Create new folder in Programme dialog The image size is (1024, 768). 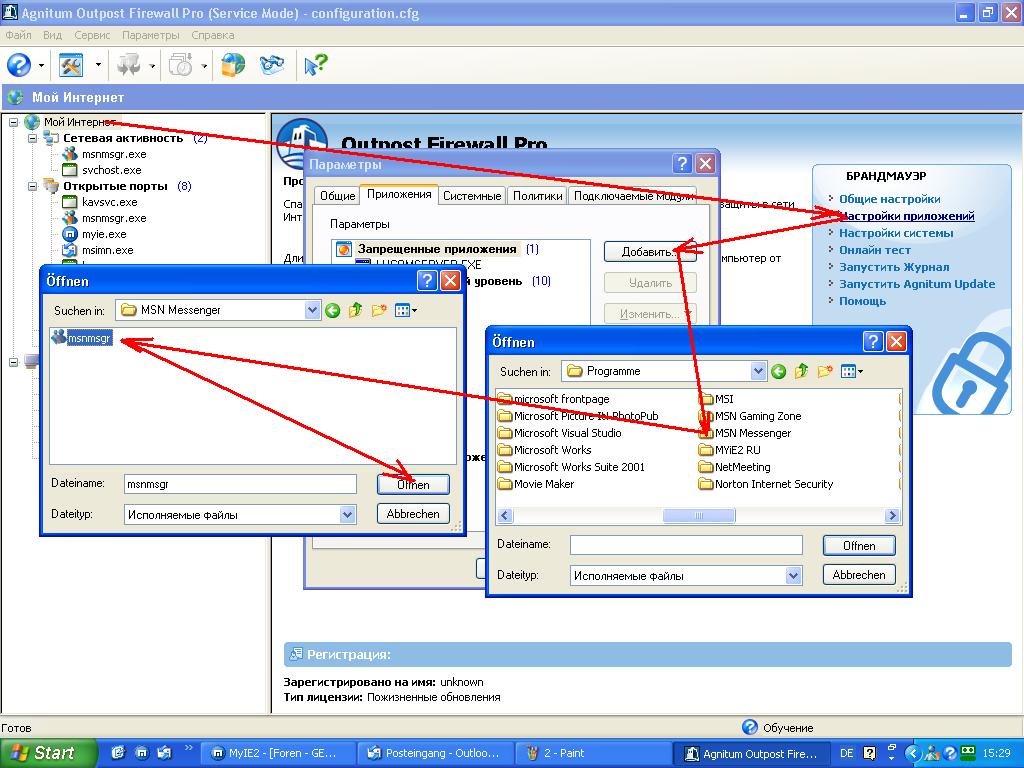click(825, 372)
